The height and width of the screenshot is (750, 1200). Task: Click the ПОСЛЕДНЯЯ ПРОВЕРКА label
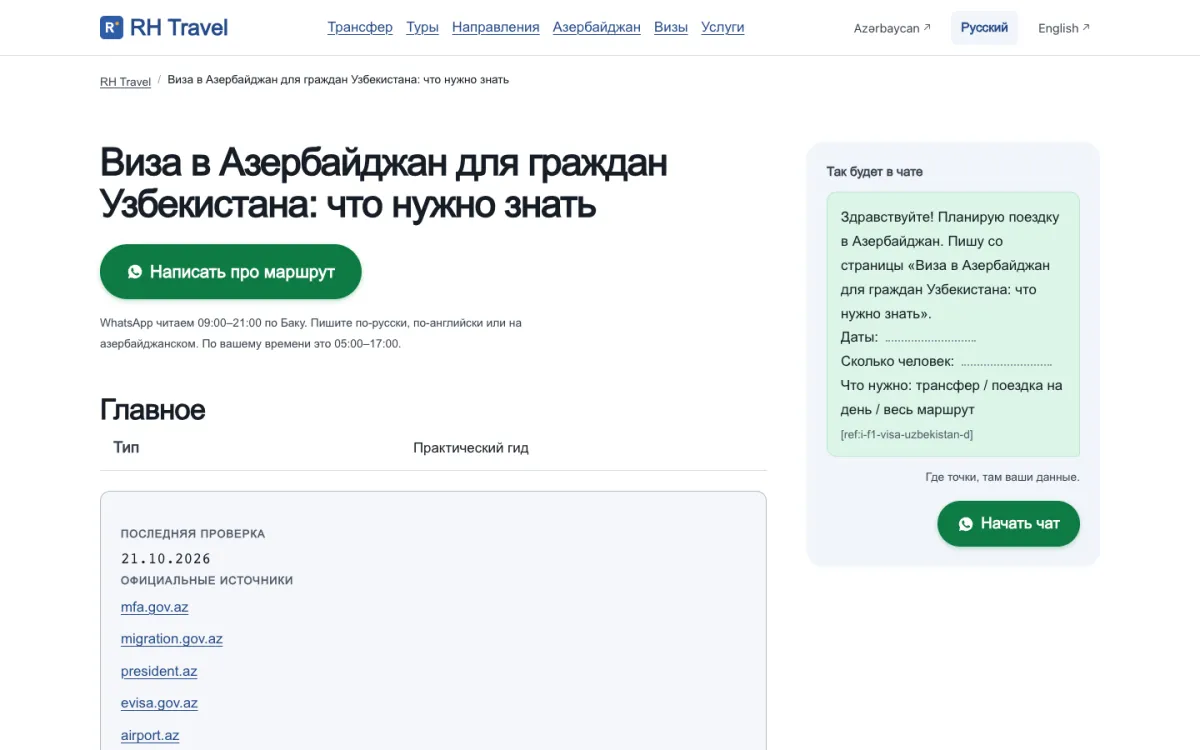193,534
